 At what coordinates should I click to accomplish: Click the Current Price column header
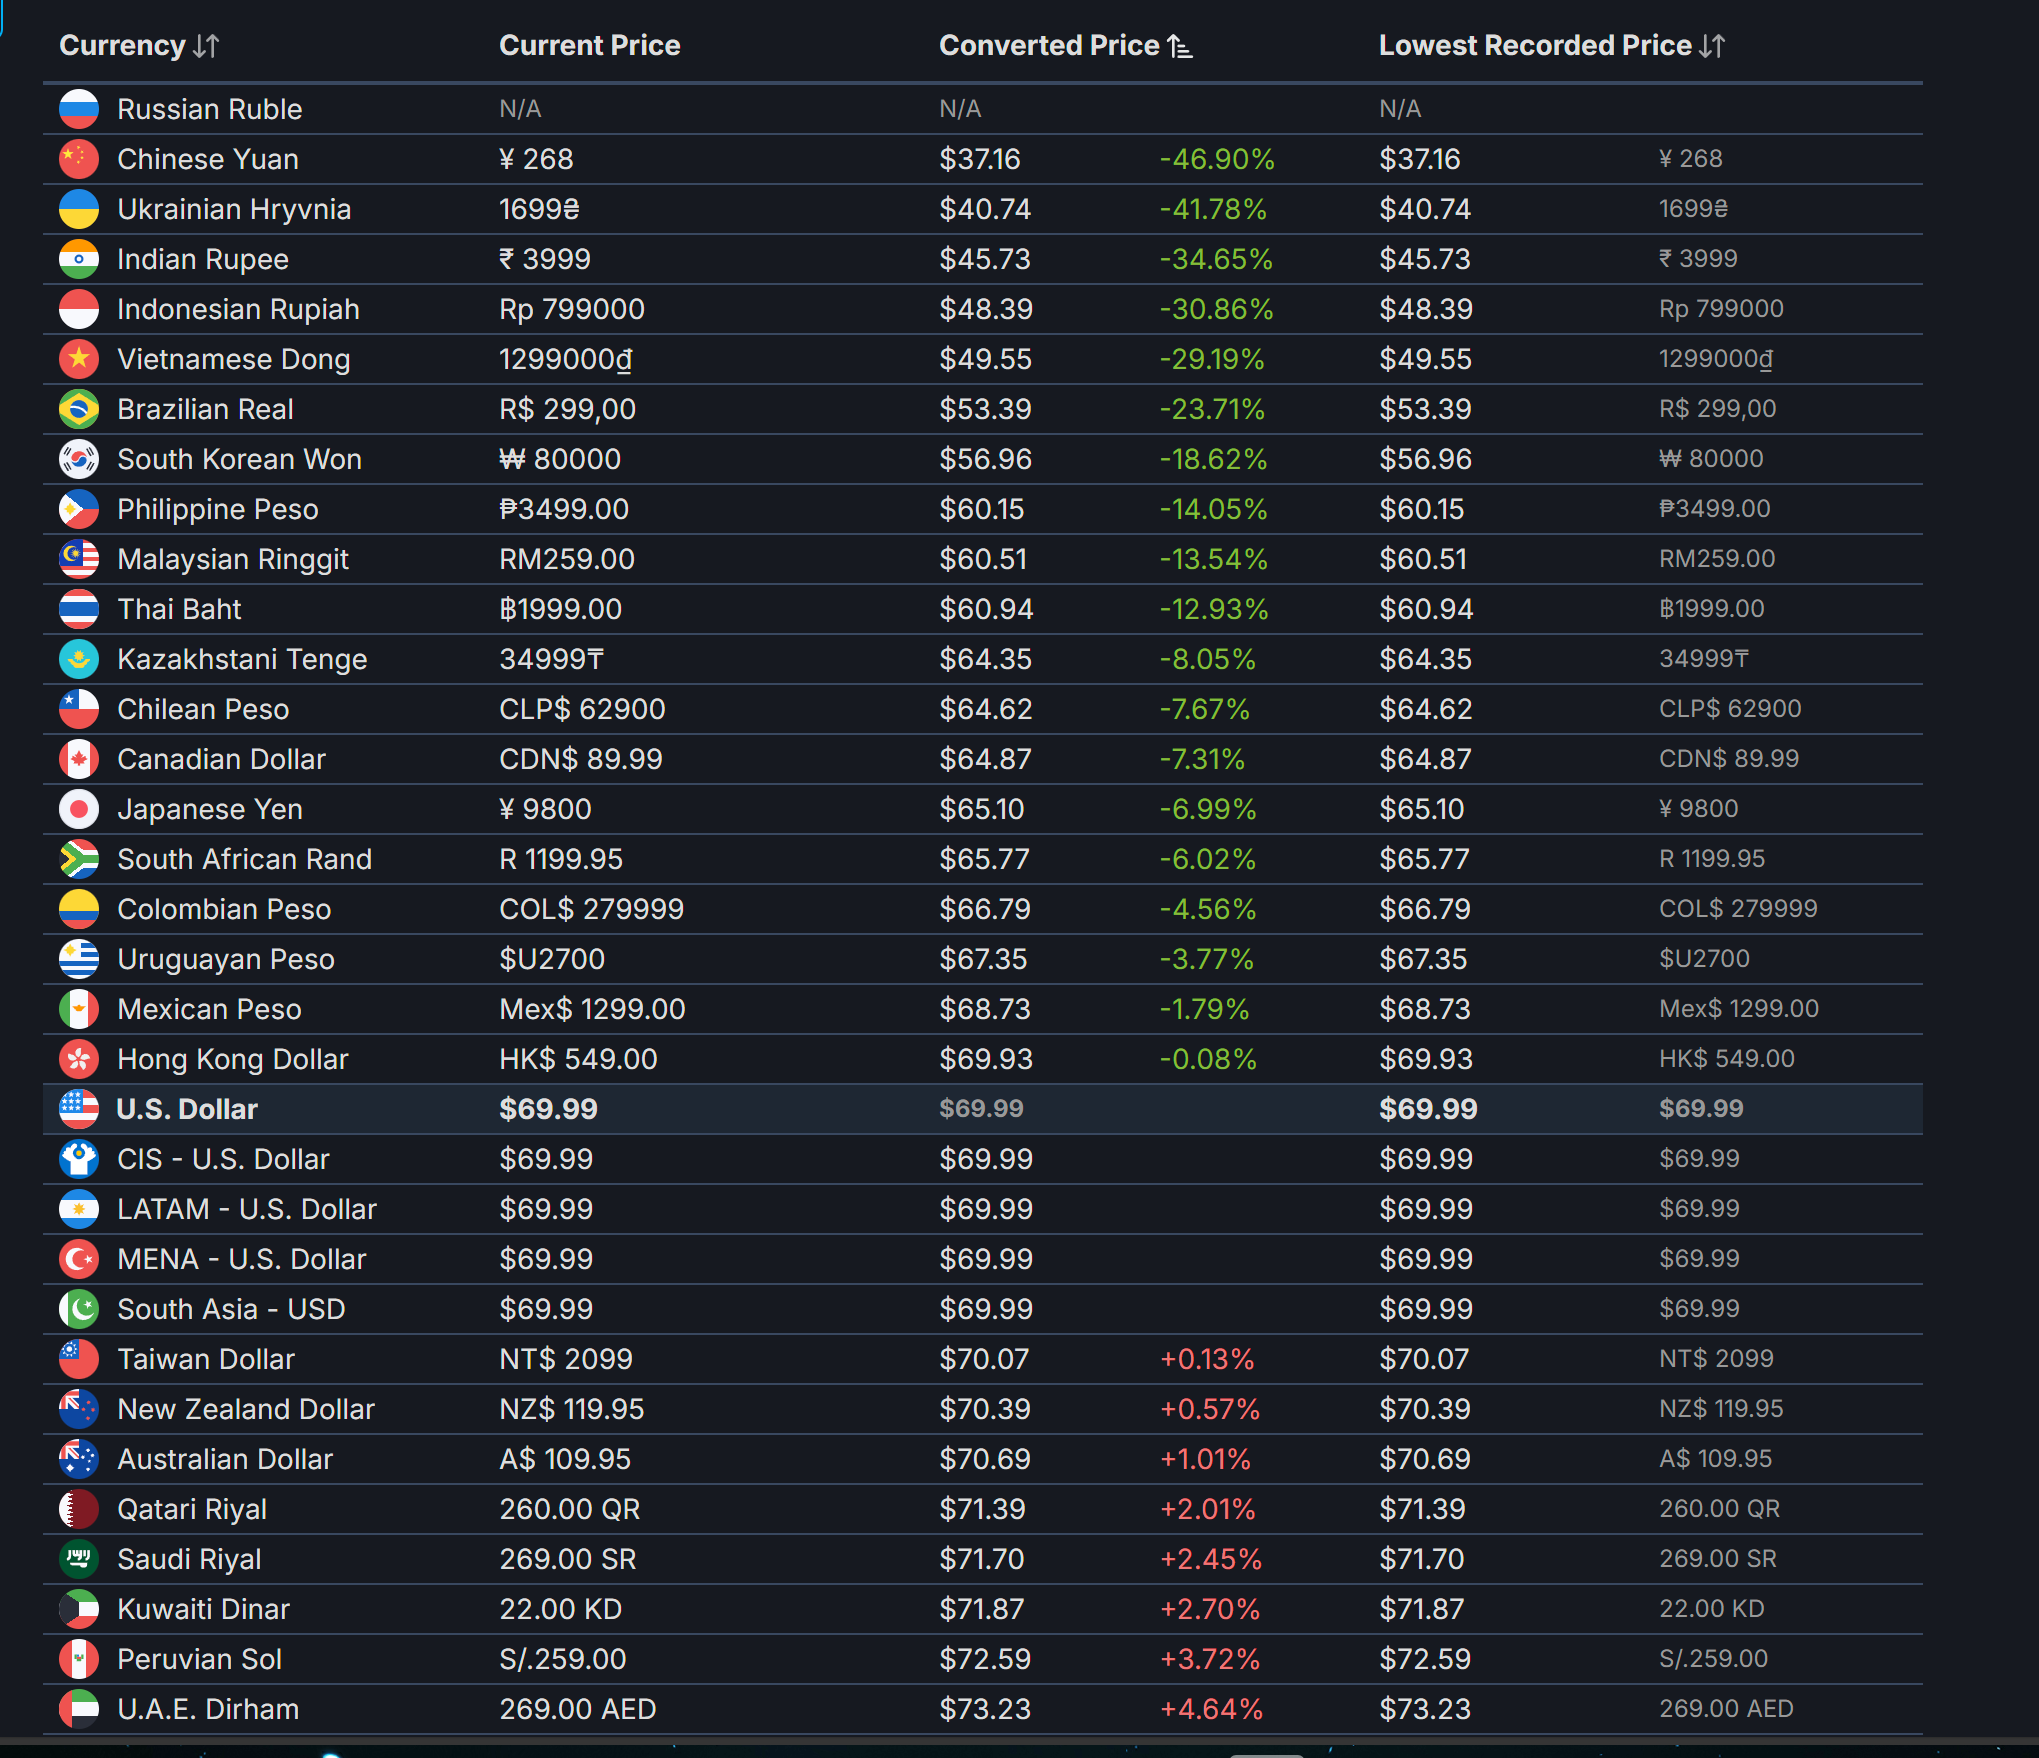589,46
